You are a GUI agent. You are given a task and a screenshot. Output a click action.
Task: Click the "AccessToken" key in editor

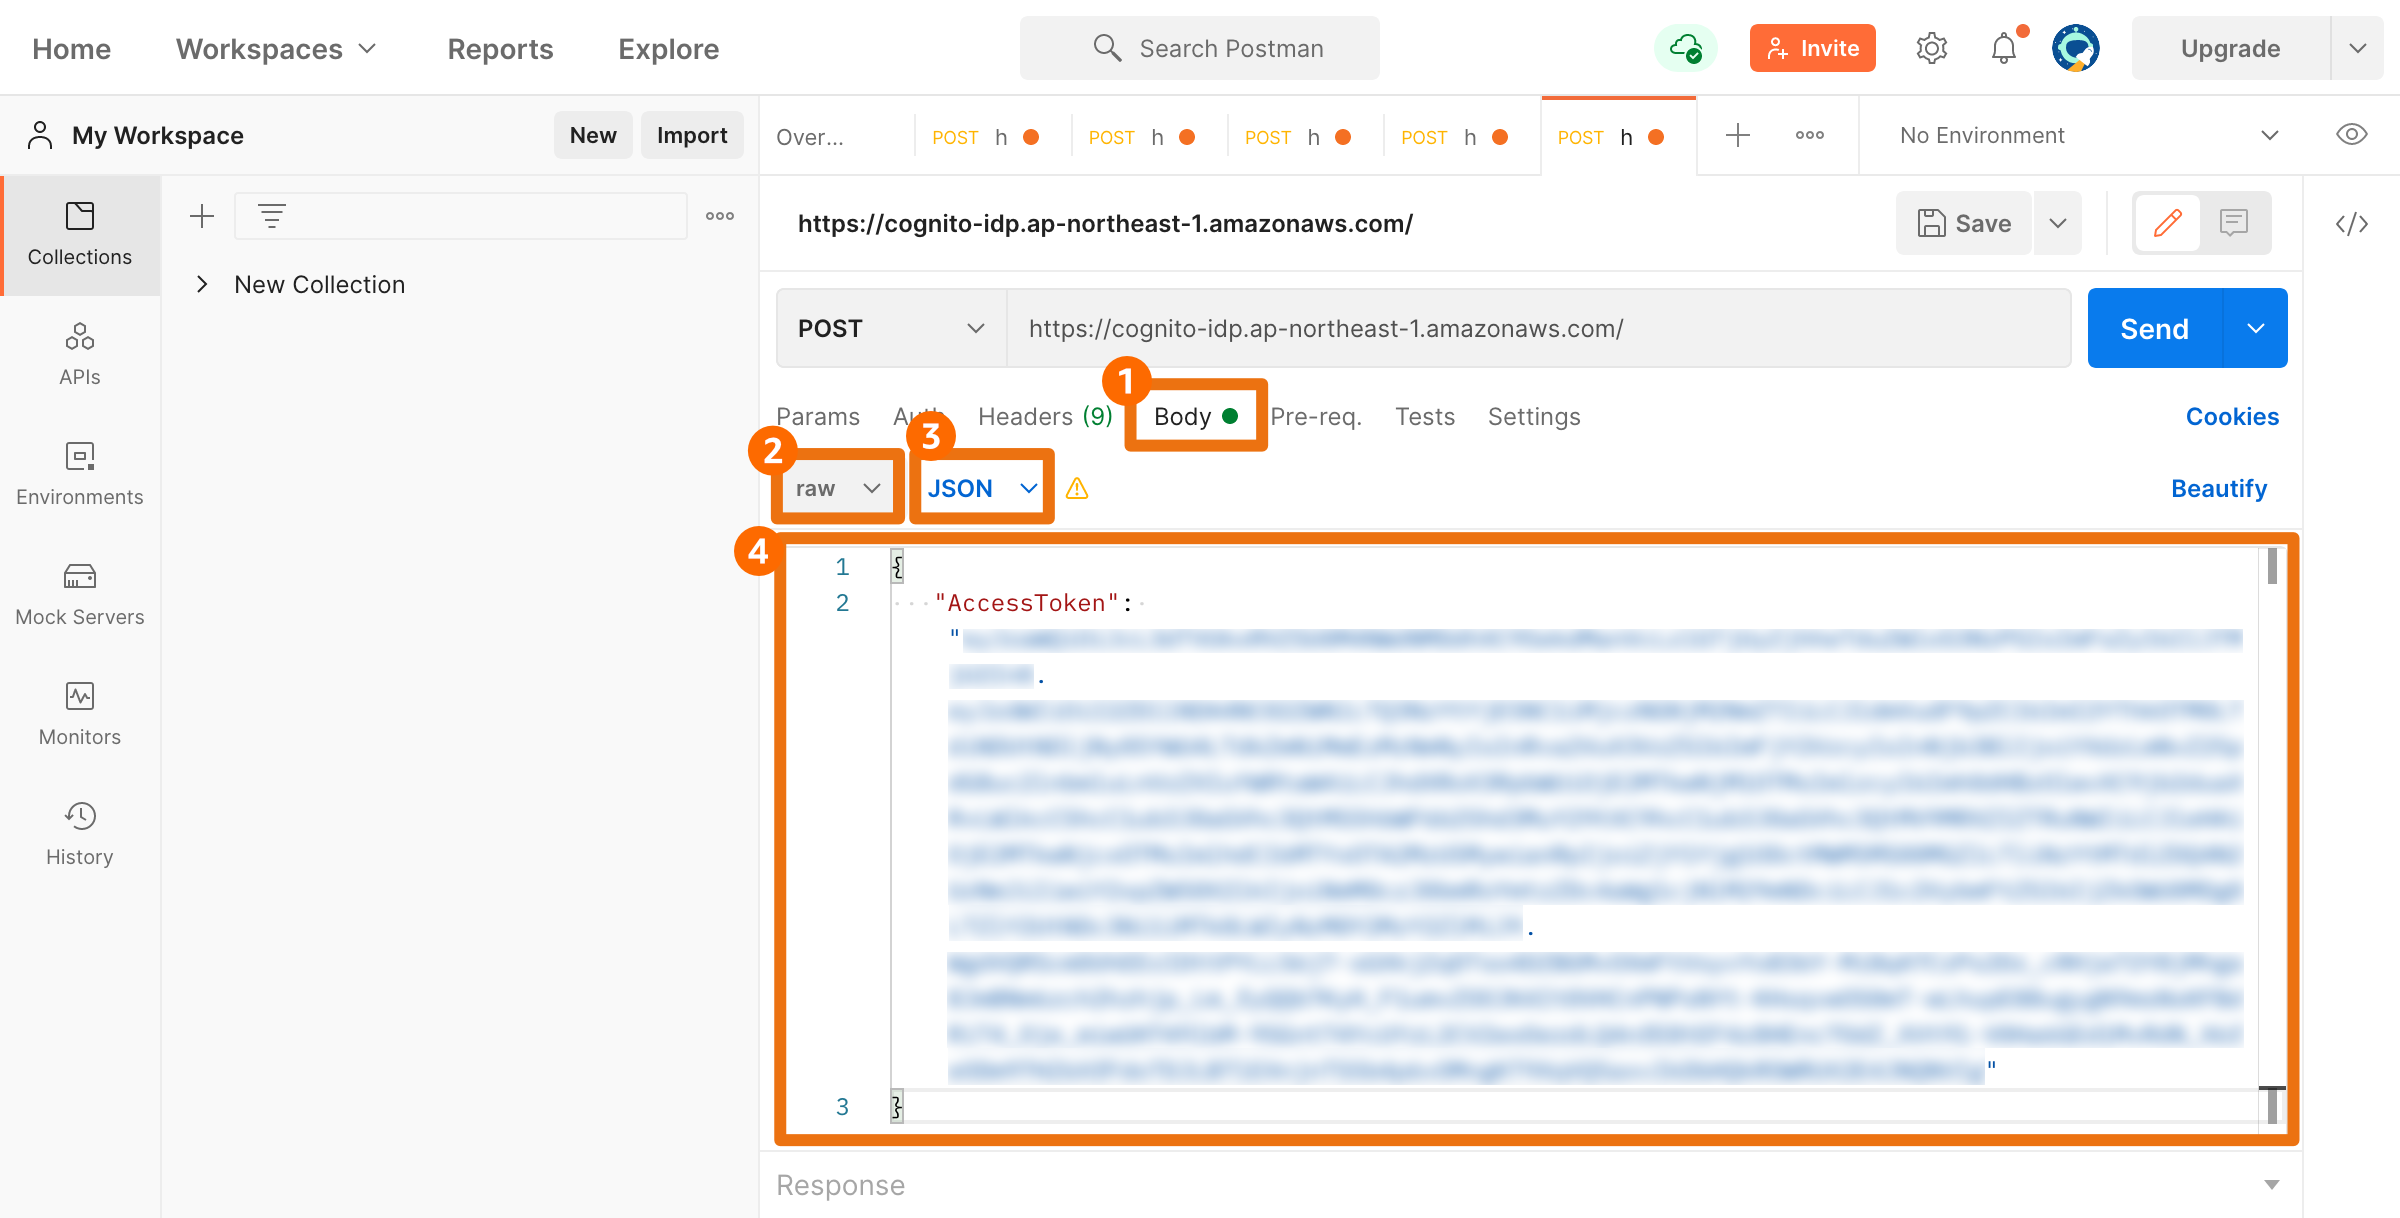tap(1027, 603)
